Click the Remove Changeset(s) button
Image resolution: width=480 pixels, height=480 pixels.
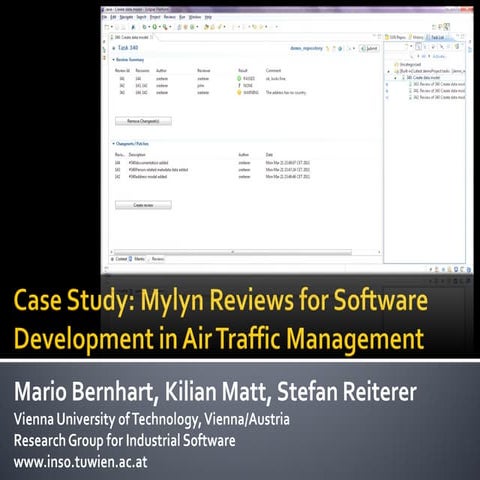point(143,121)
